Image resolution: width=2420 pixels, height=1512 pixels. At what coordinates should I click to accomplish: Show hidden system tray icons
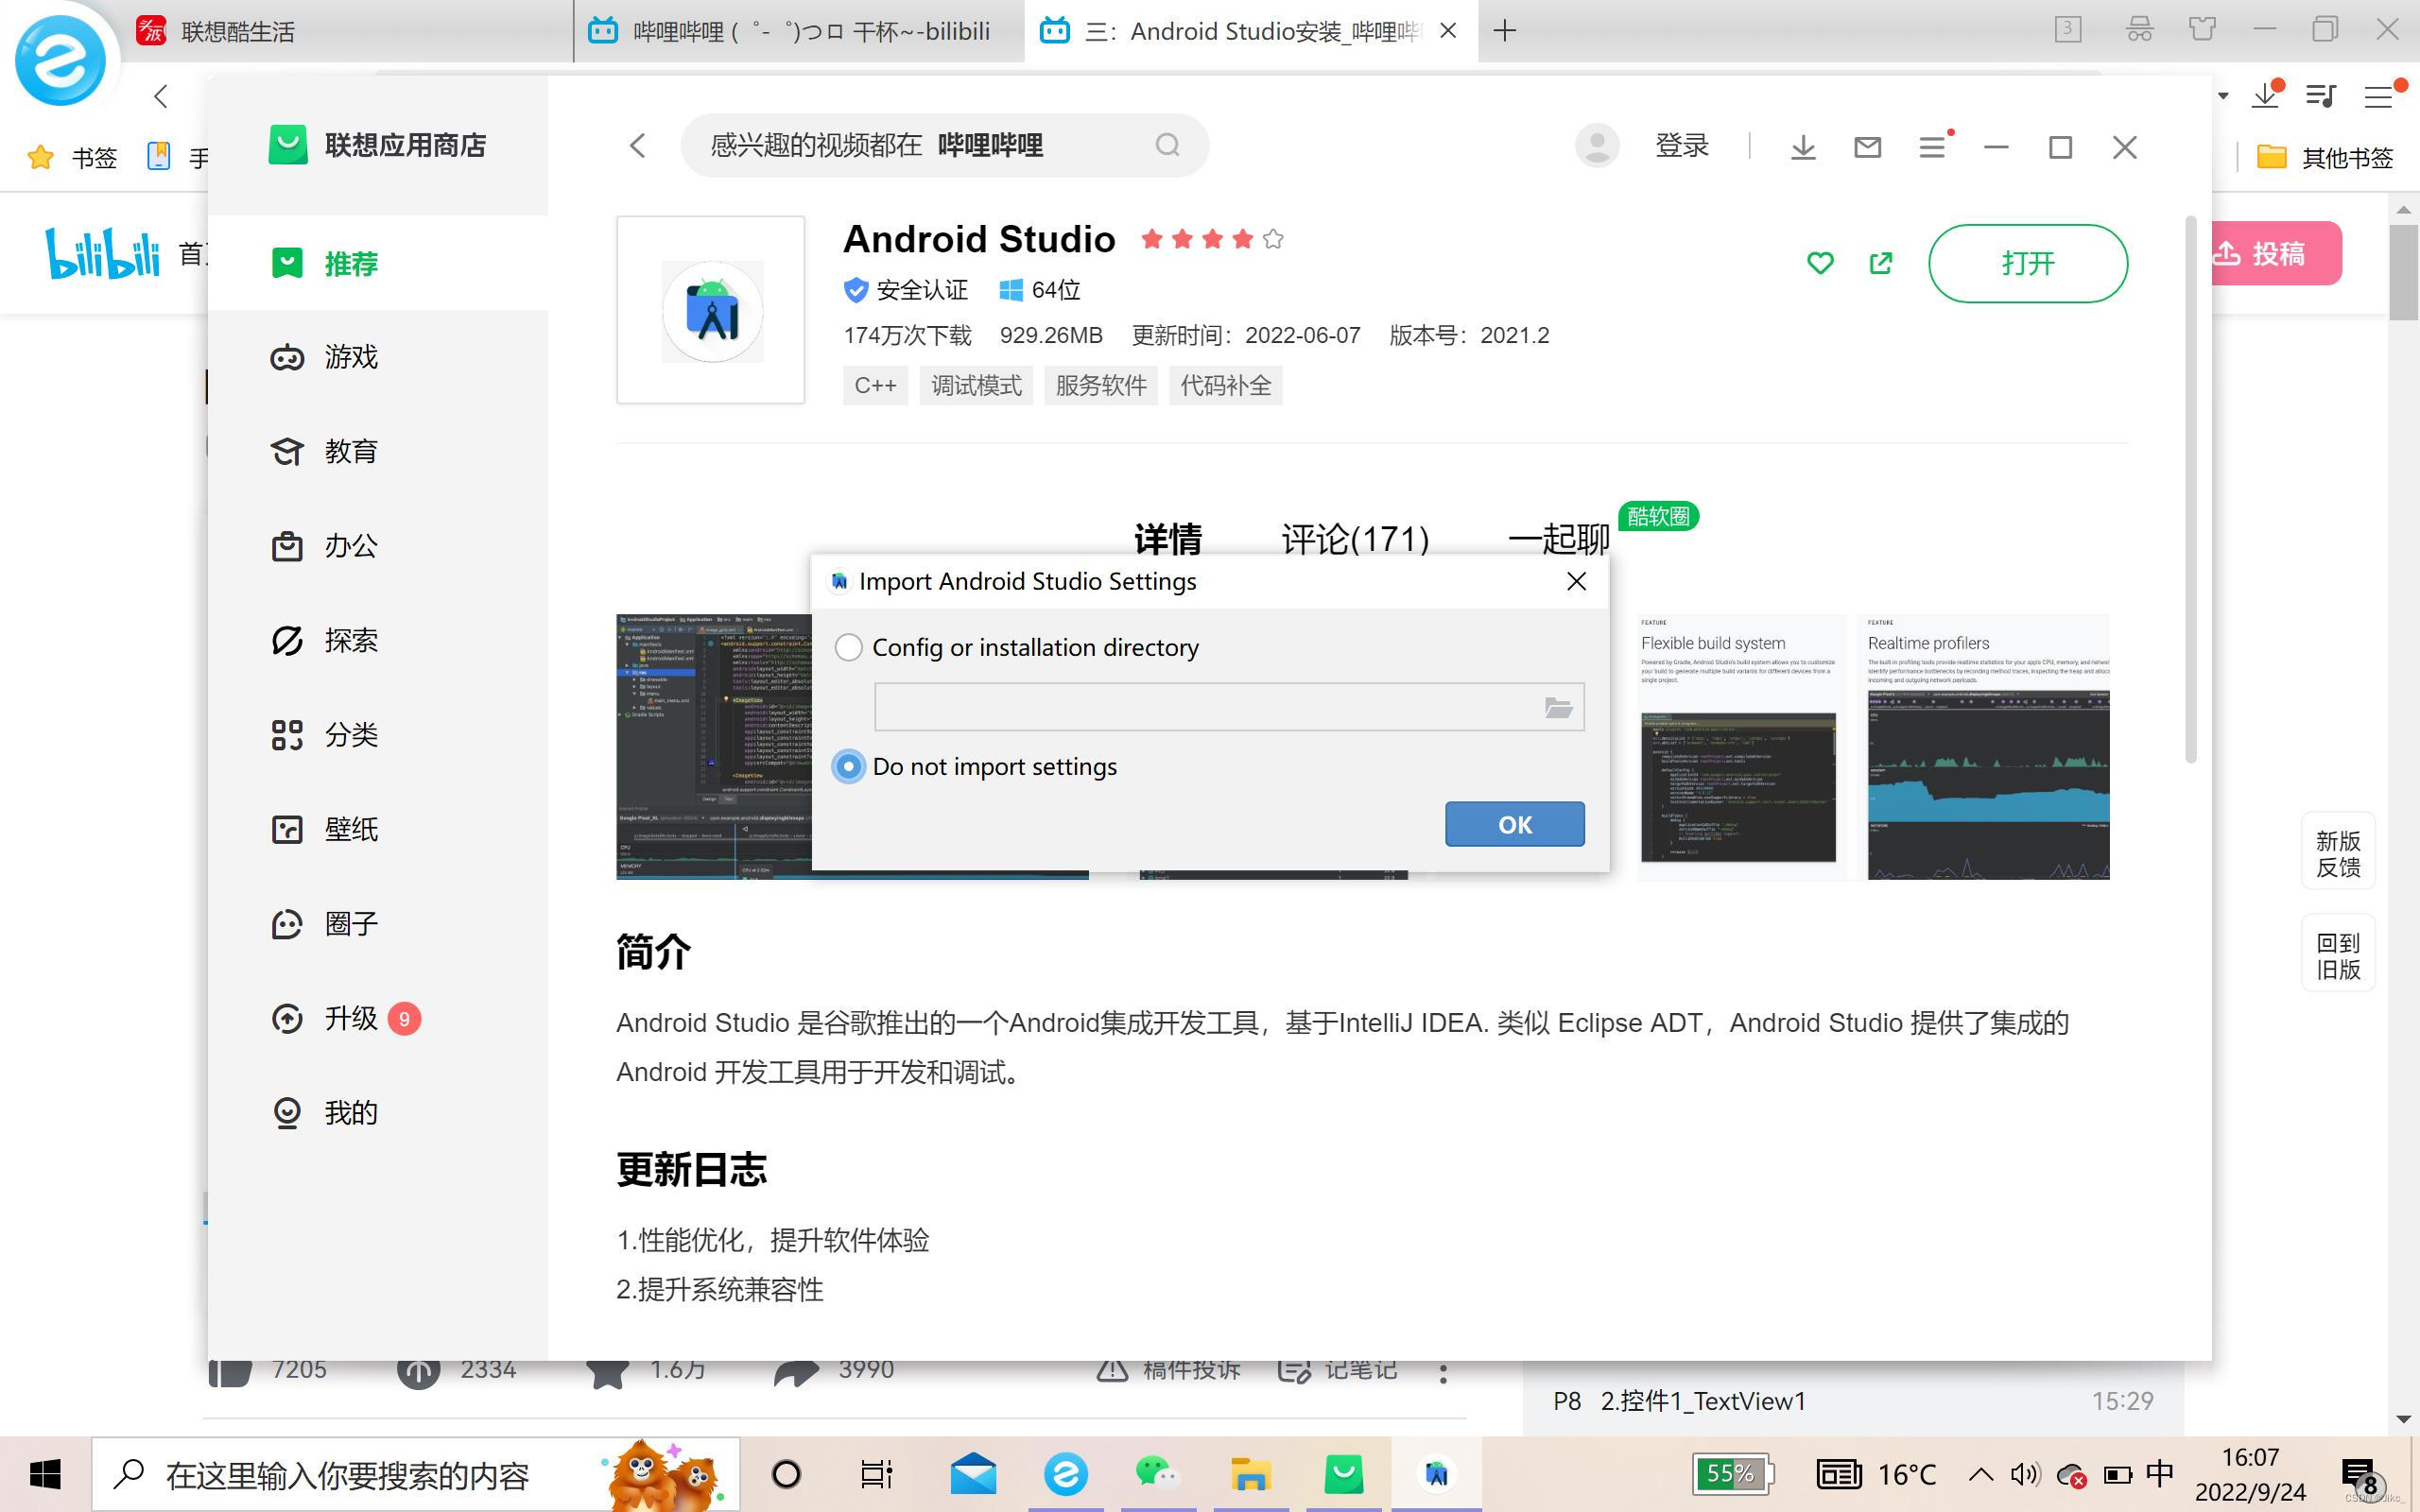pyautogui.click(x=1980, y=1474)
